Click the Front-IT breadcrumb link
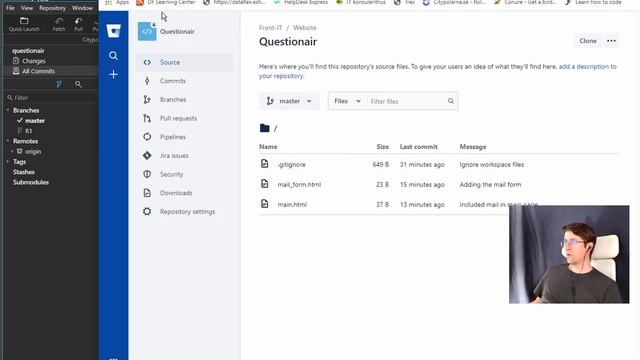This screenshot has height=360, width=640. click(270, 28)
